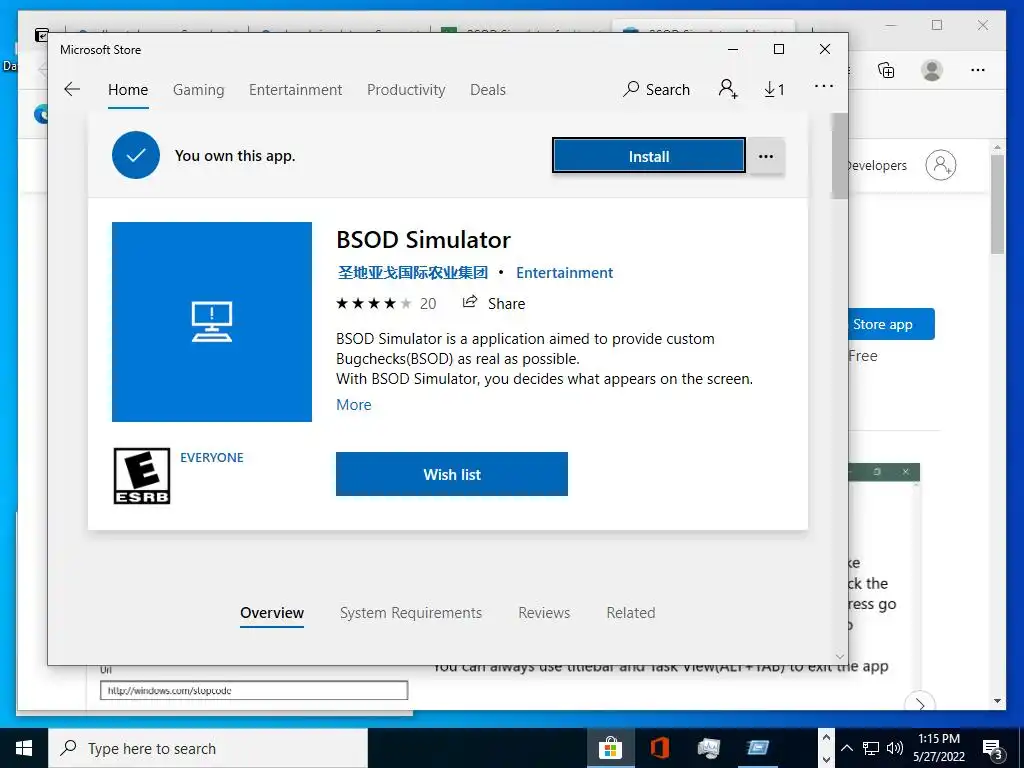
Task: Select the Related section tab
Action: pyautogui.click(x=631, y=613)
